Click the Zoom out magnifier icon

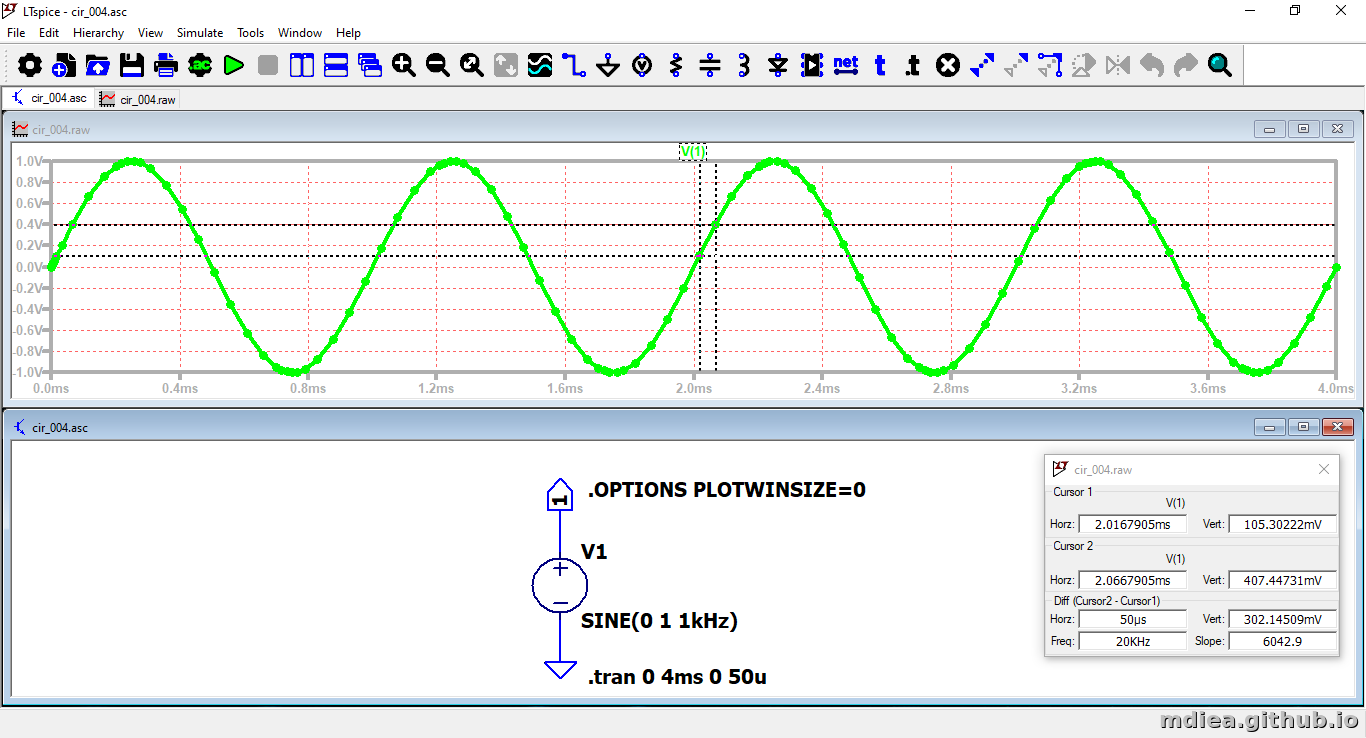pos(438,66)
